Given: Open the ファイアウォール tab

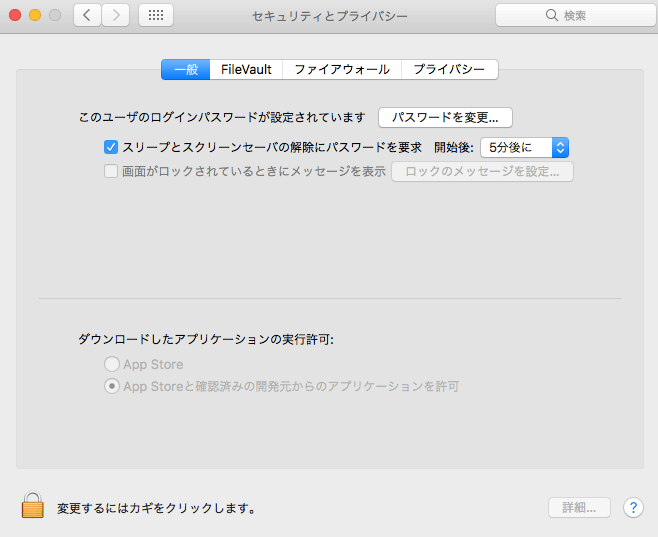Looking at the screenshot, I should [x=342, y=69].
